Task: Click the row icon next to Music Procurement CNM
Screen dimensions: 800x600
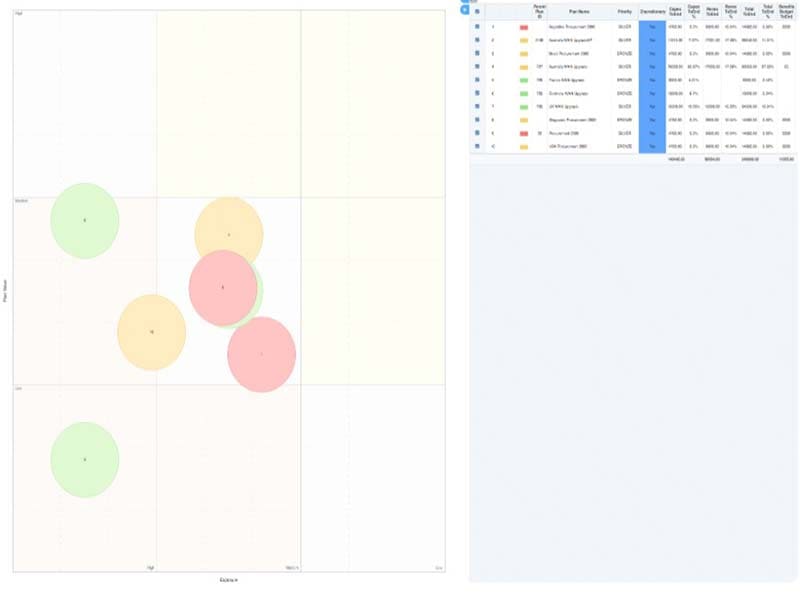Action: coord(477,53)
